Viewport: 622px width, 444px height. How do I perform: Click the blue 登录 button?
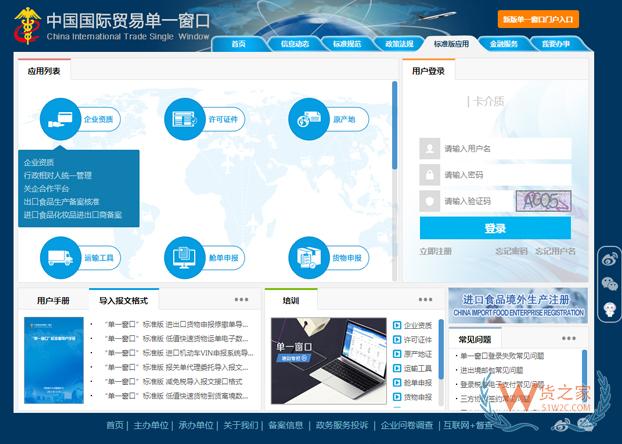495,228
